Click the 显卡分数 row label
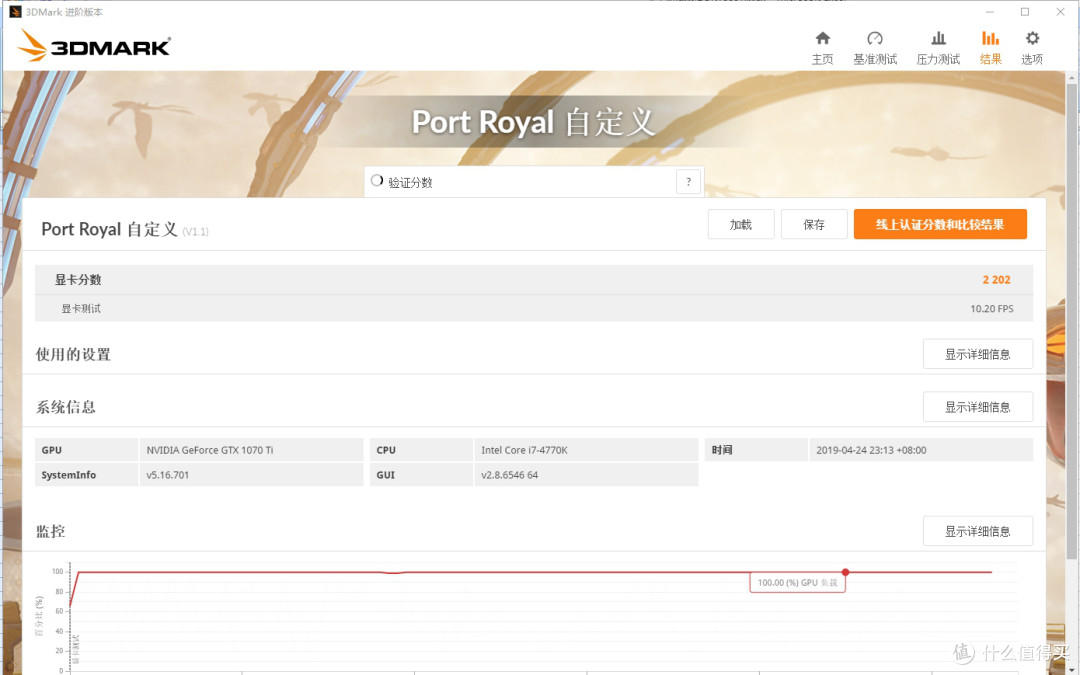1080x675 pixels. pyautogui.click(x=78, y=280)
